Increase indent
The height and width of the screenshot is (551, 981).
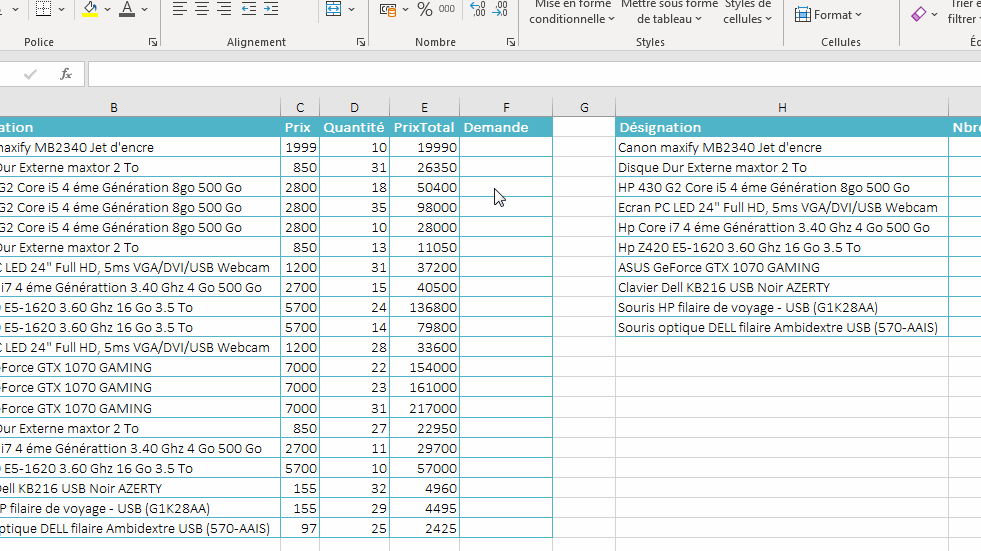point(271,9)
